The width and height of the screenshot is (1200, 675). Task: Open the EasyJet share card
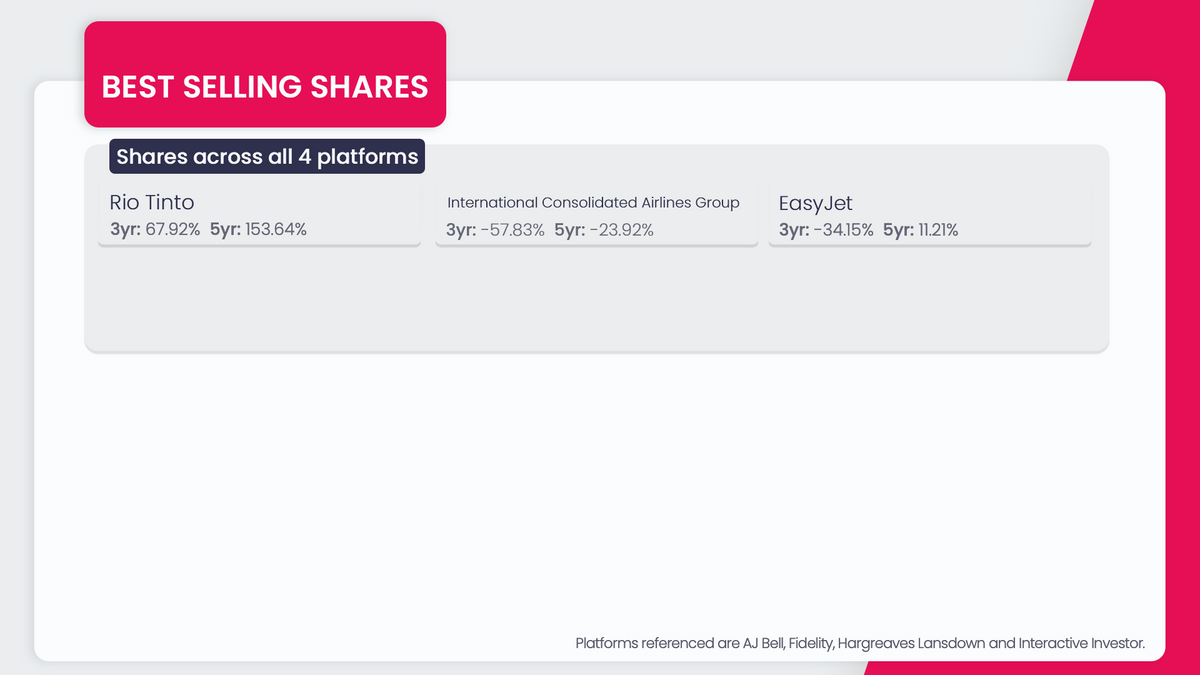(928, 212)
